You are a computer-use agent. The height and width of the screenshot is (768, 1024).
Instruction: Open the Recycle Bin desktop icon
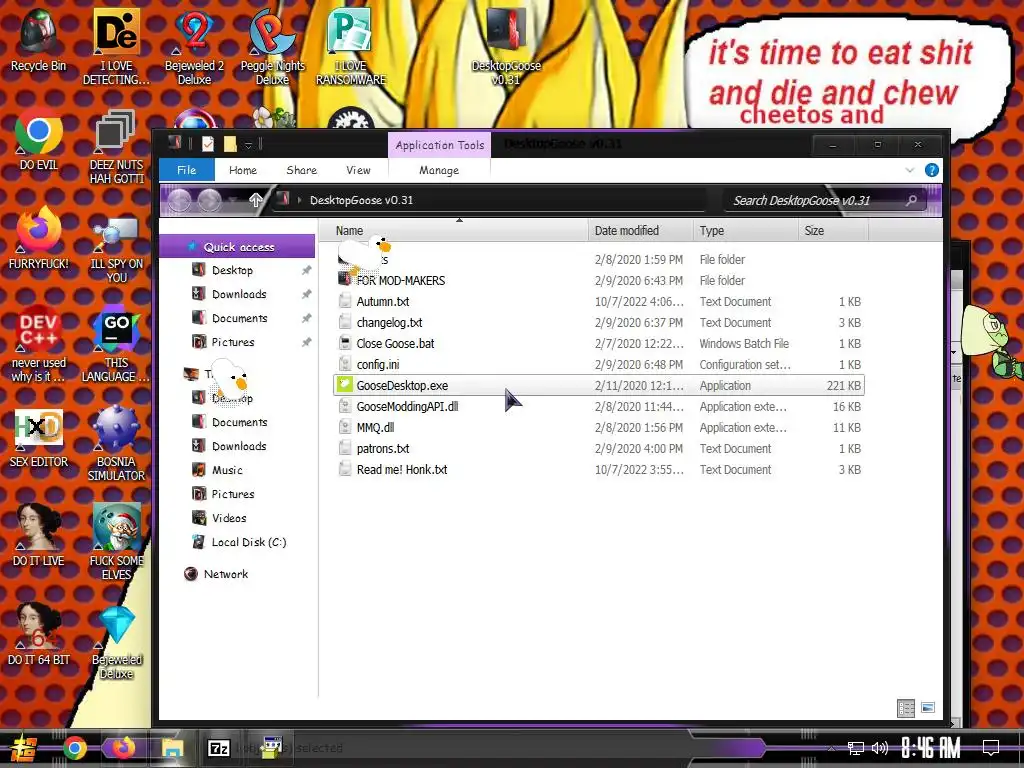point(38,40)
